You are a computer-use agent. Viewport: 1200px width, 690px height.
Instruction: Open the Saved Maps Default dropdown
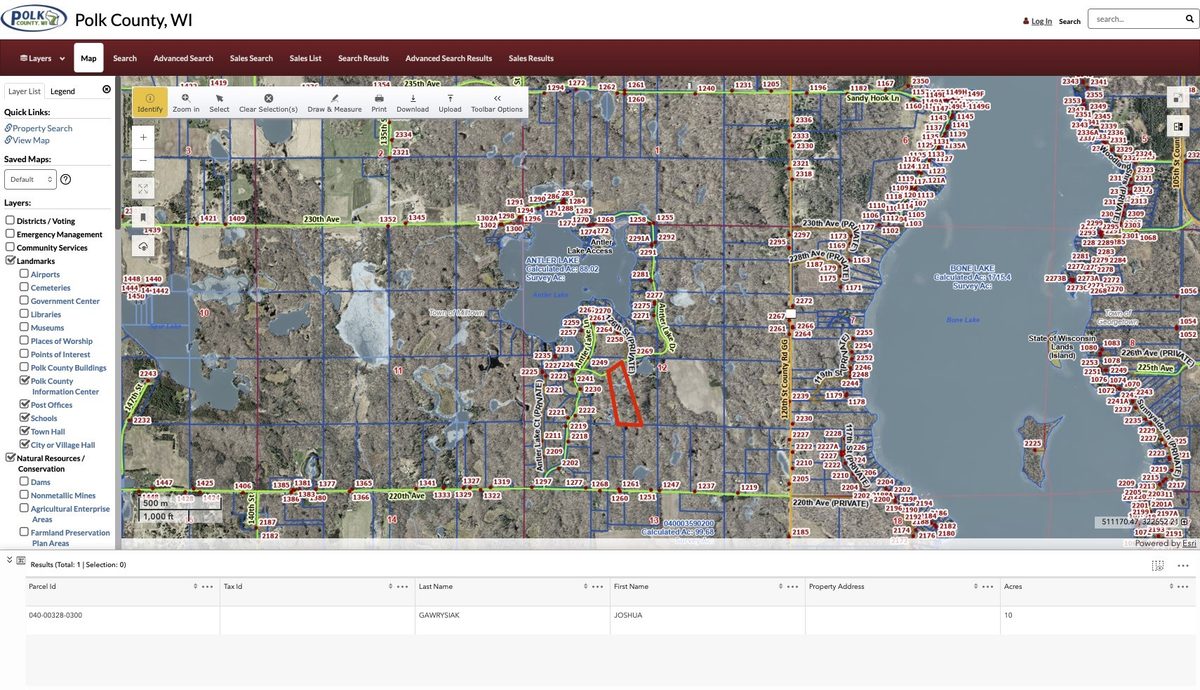tap(30, 179)
